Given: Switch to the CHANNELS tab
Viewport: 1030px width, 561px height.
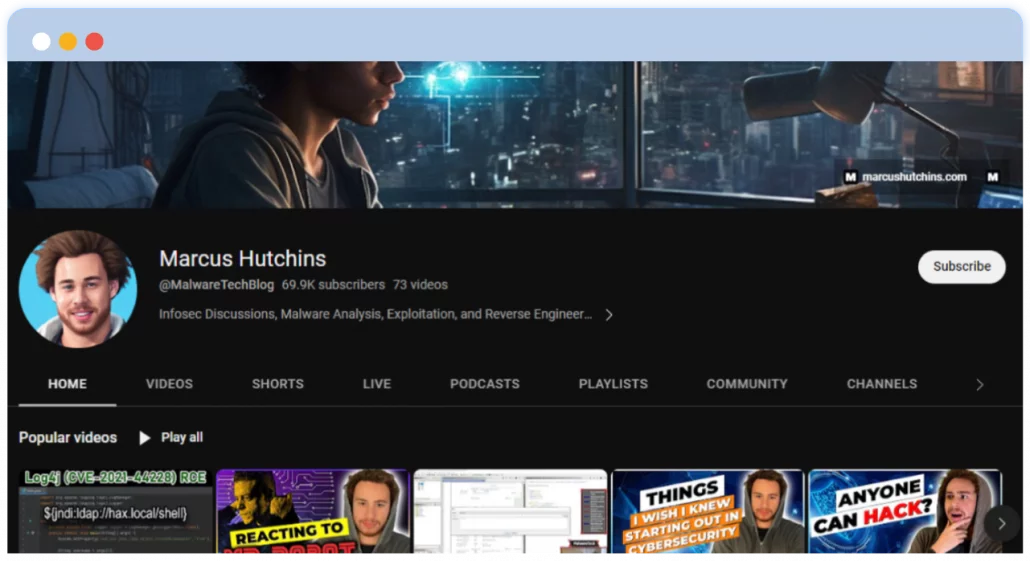Looking at the screenshot, I should pyautogui.click(x=882, y=384).
